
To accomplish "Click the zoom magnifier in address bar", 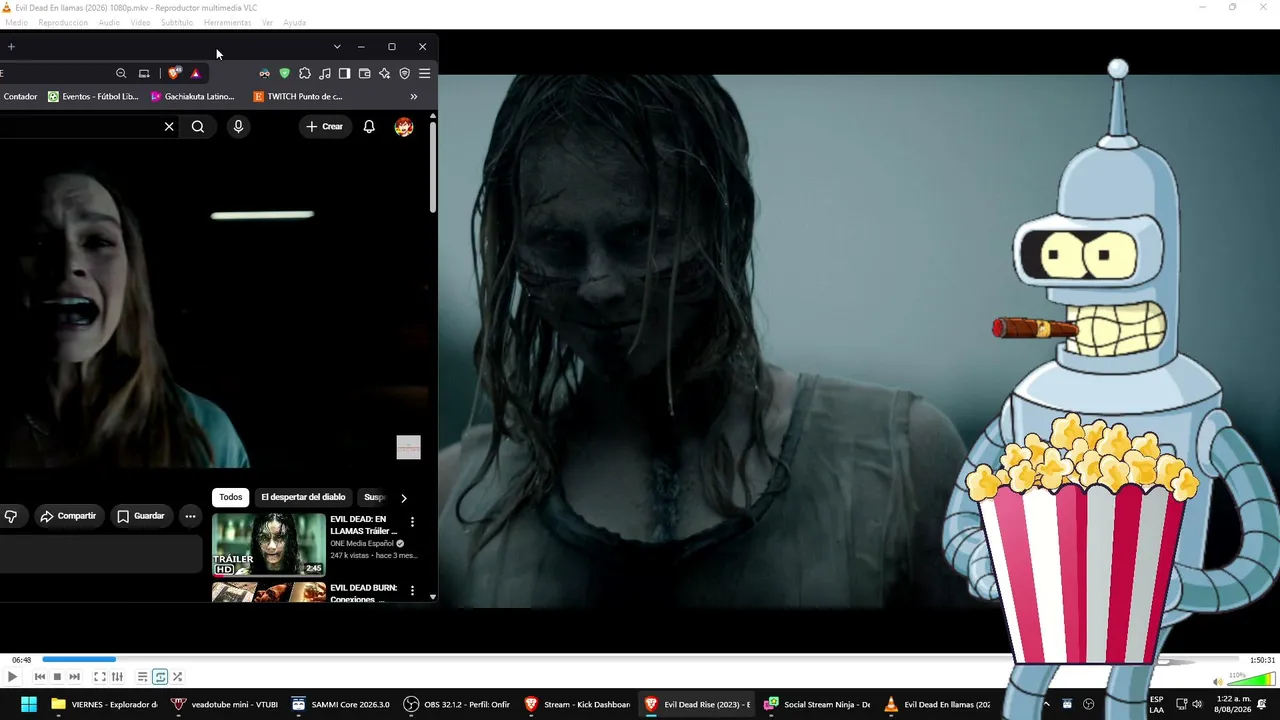I will click(121, 73).
